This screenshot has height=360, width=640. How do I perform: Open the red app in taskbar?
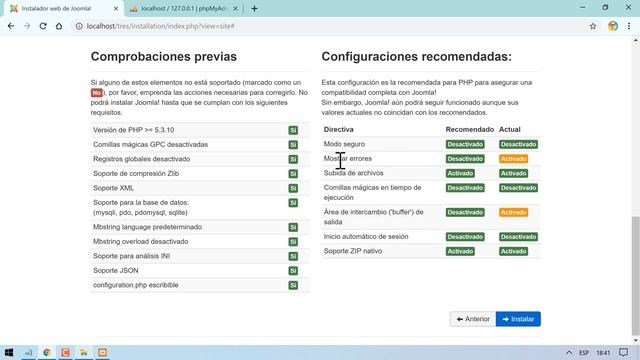pyautogui.click(x=65, y=353)
